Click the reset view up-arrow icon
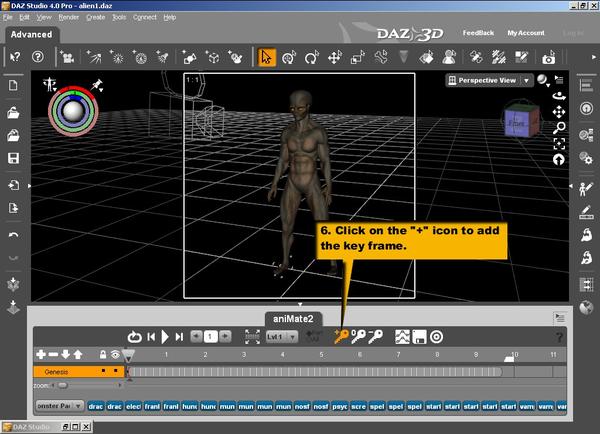 pos(559,160)
